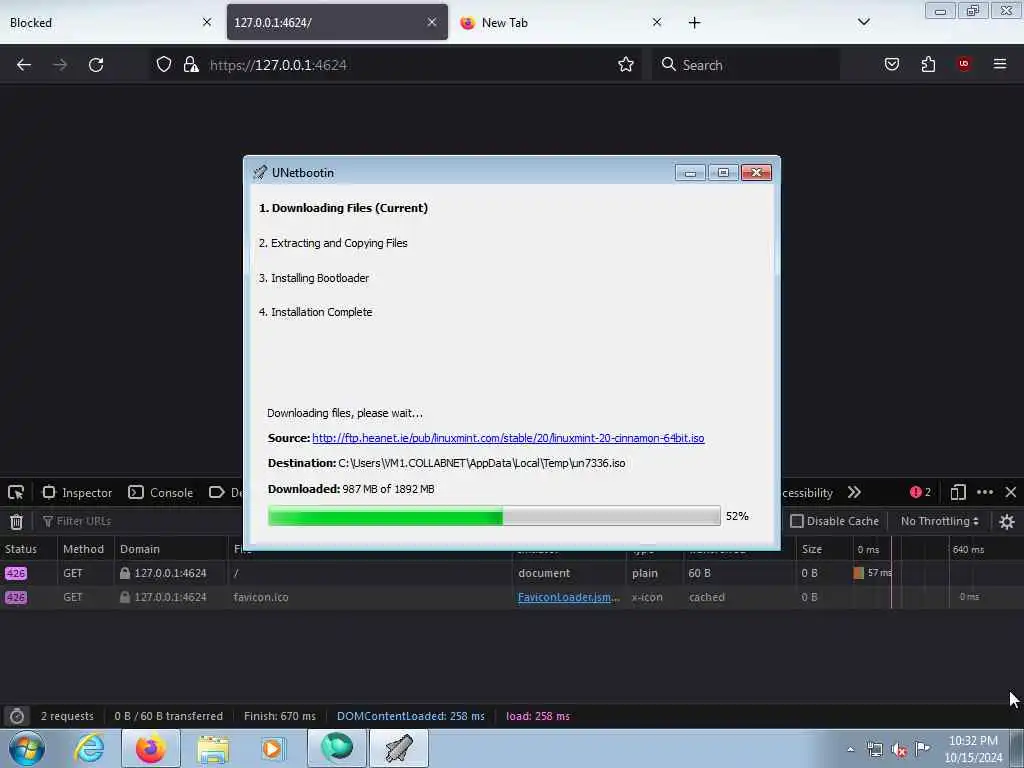Screen dimensions: 1024x768
Task: Sort by the Method column header
Action: pos(86,549)
